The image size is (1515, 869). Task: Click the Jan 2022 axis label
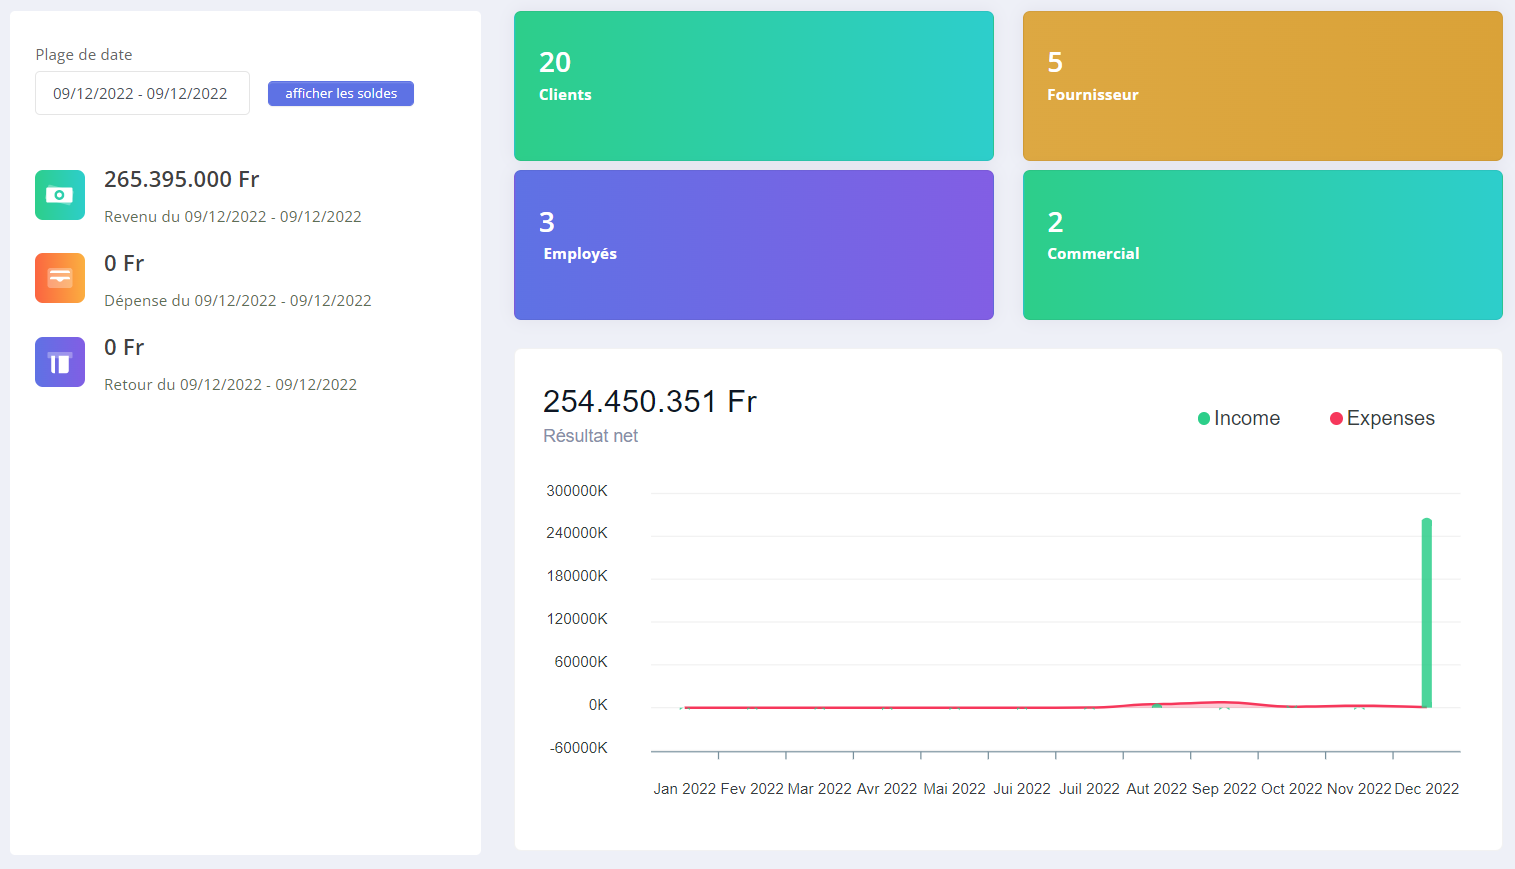tap(684, 789)
